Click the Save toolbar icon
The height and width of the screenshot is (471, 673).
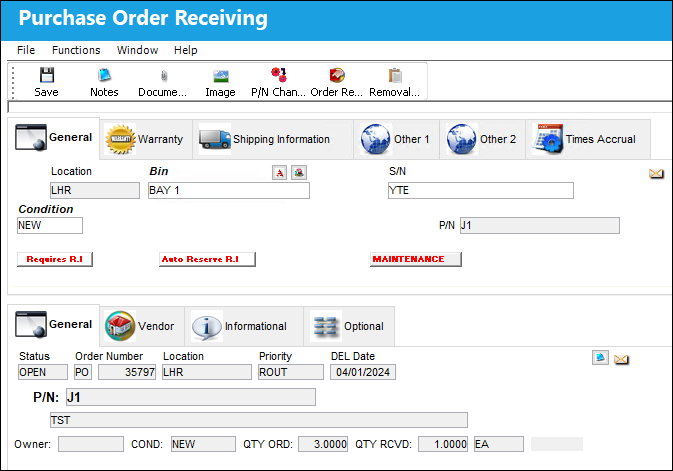(x=47, y=75)
